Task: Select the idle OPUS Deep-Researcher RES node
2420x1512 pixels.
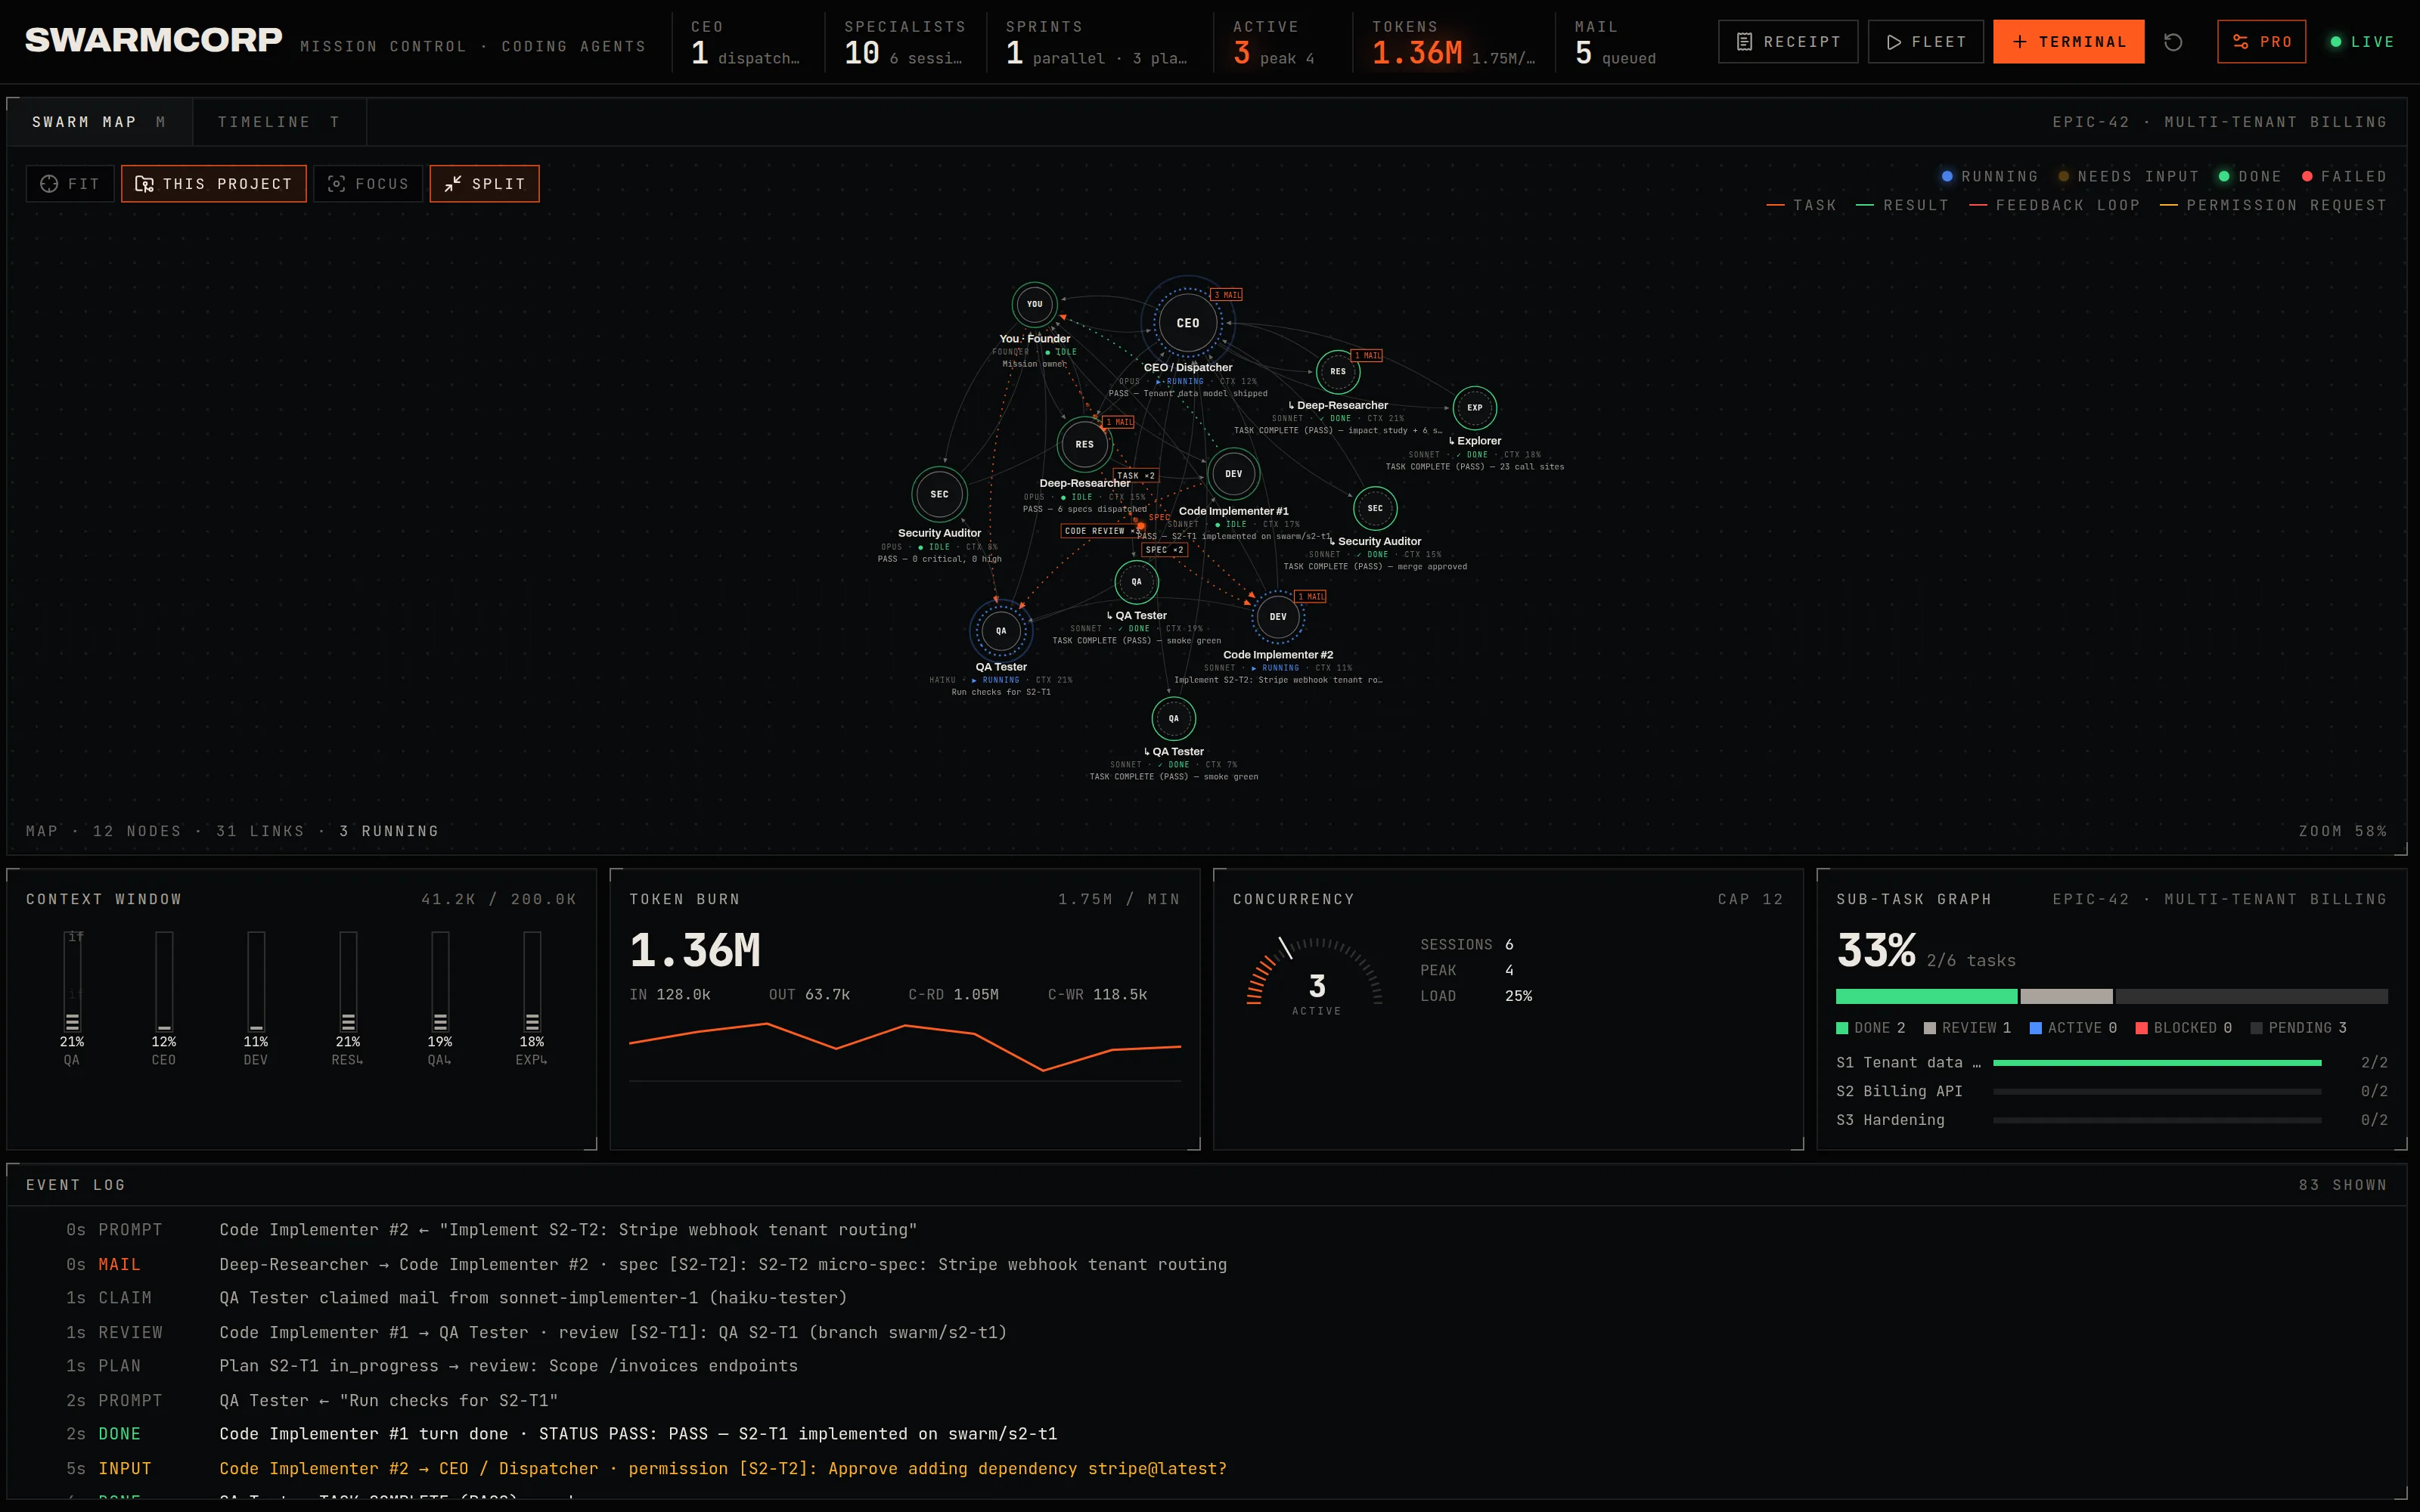Action: 1084,444
